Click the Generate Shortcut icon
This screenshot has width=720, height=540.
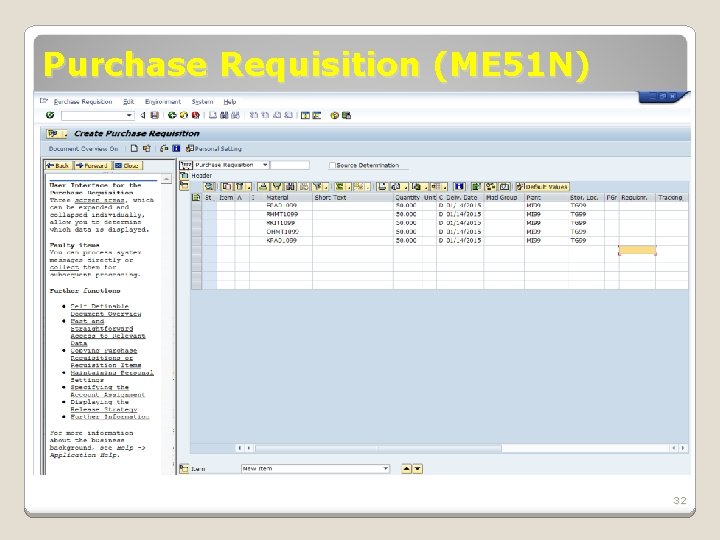pos(317,115)
